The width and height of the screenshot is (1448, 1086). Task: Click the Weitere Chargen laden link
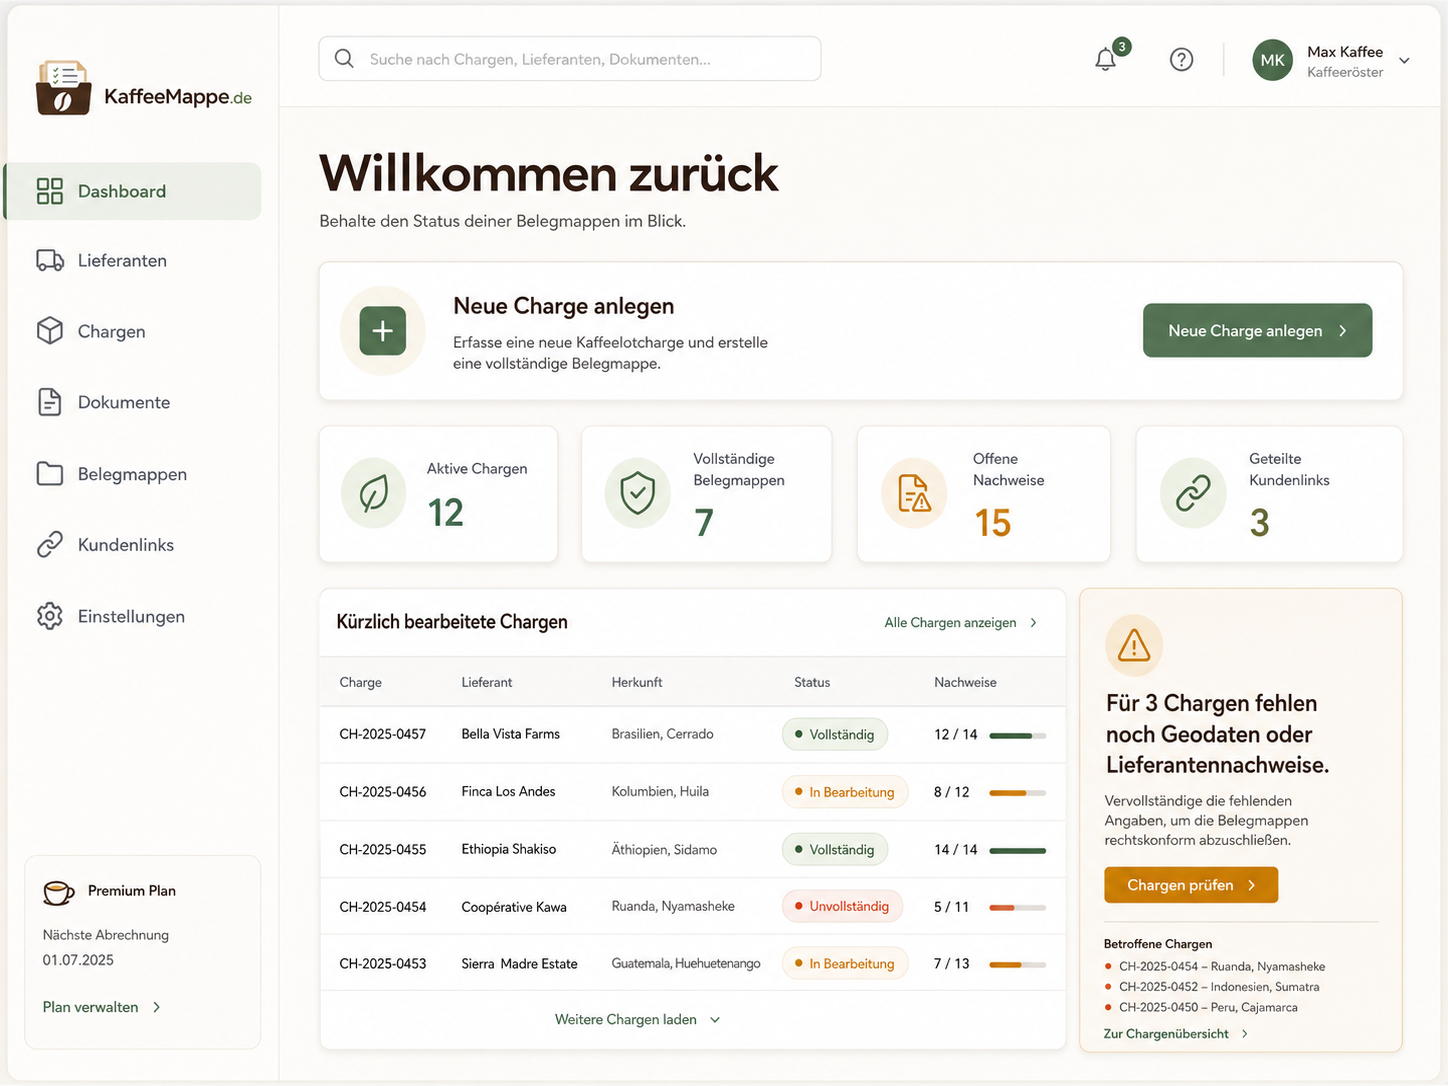point(637,1020)
